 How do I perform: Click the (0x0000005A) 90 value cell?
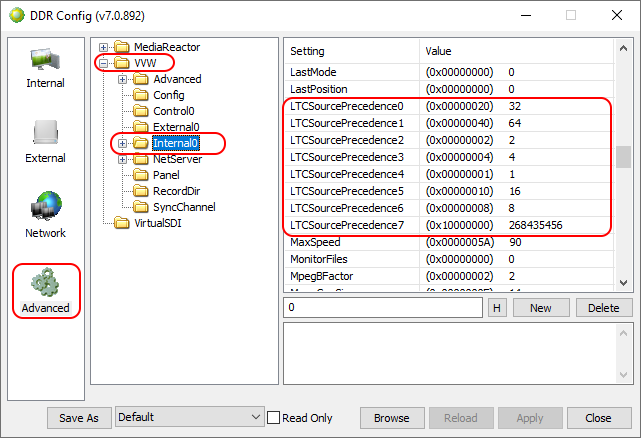517,242
